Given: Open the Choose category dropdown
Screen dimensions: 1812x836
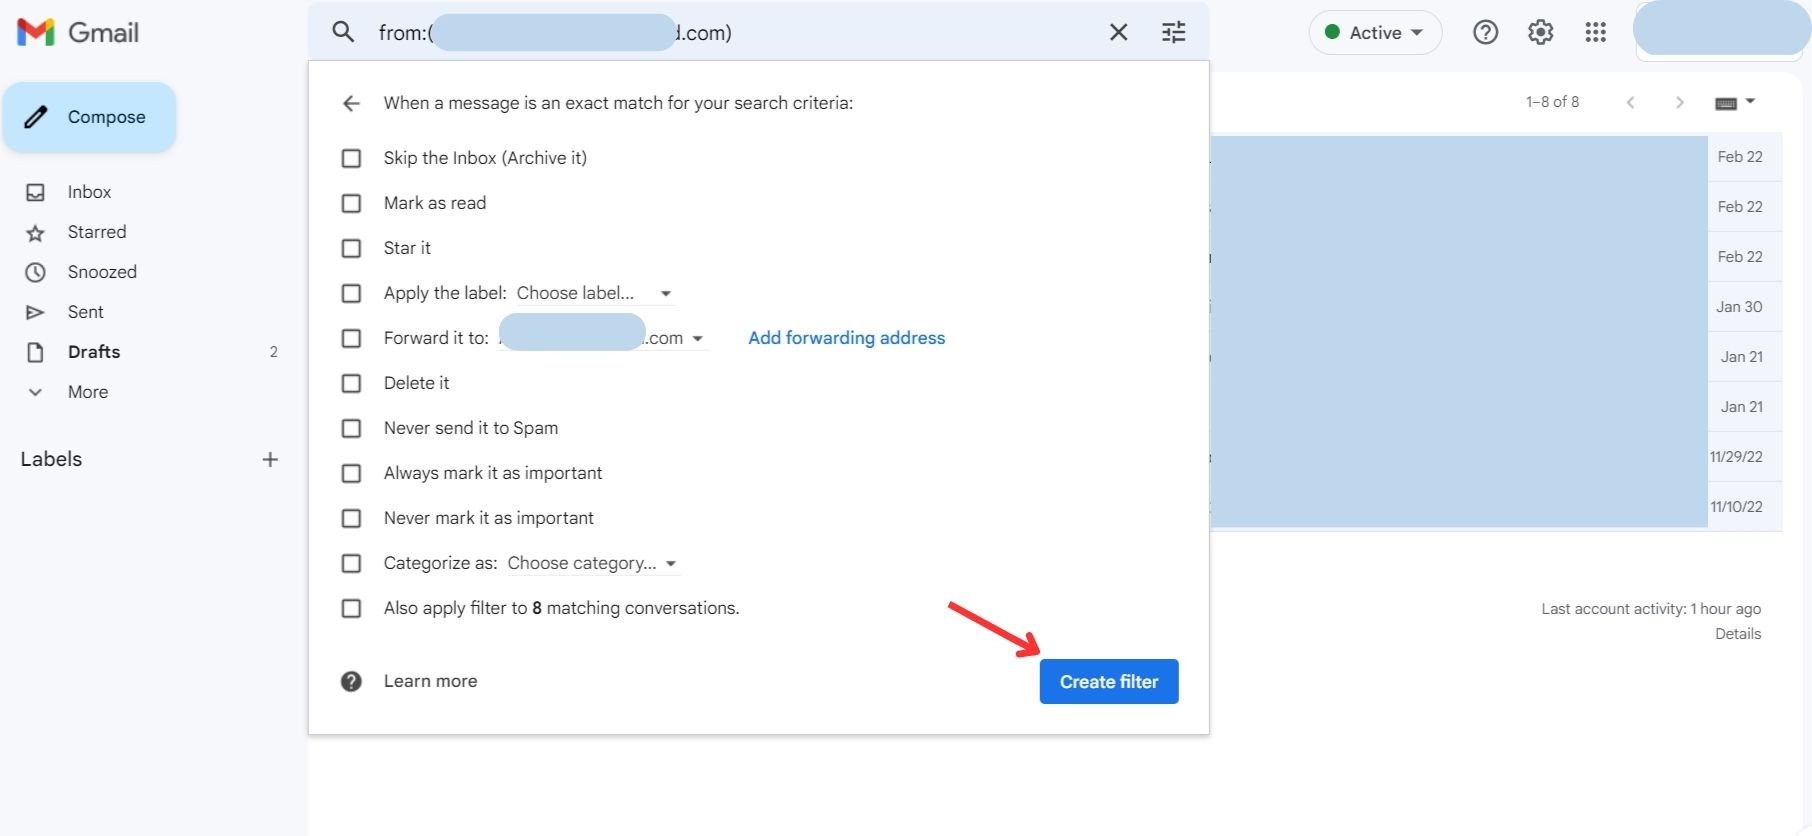Looking at the screenshot, I should coord(593,563).
